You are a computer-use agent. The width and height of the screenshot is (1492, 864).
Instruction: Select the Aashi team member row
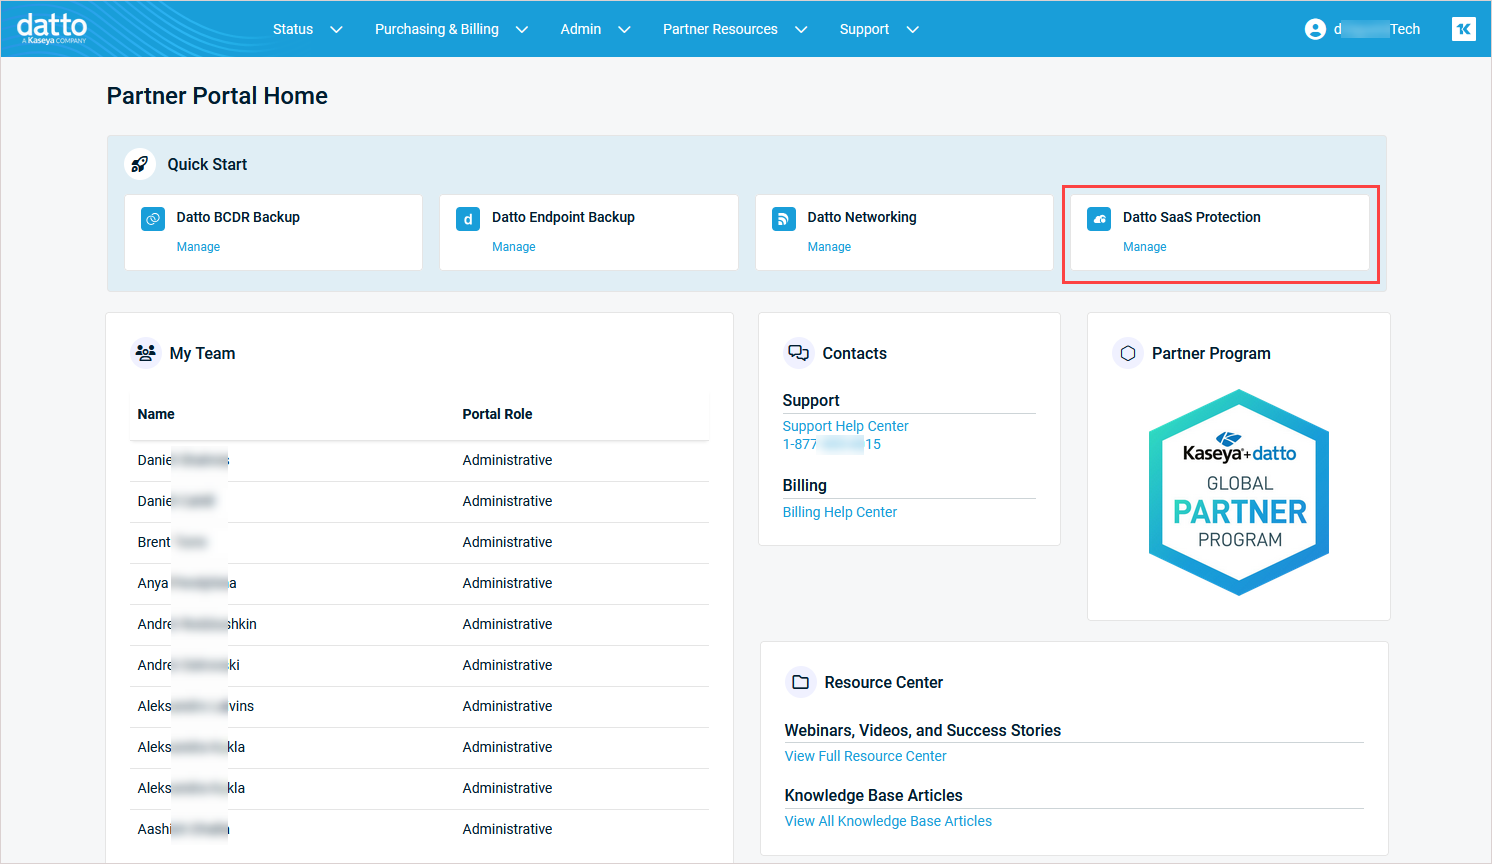coord(419,829)
